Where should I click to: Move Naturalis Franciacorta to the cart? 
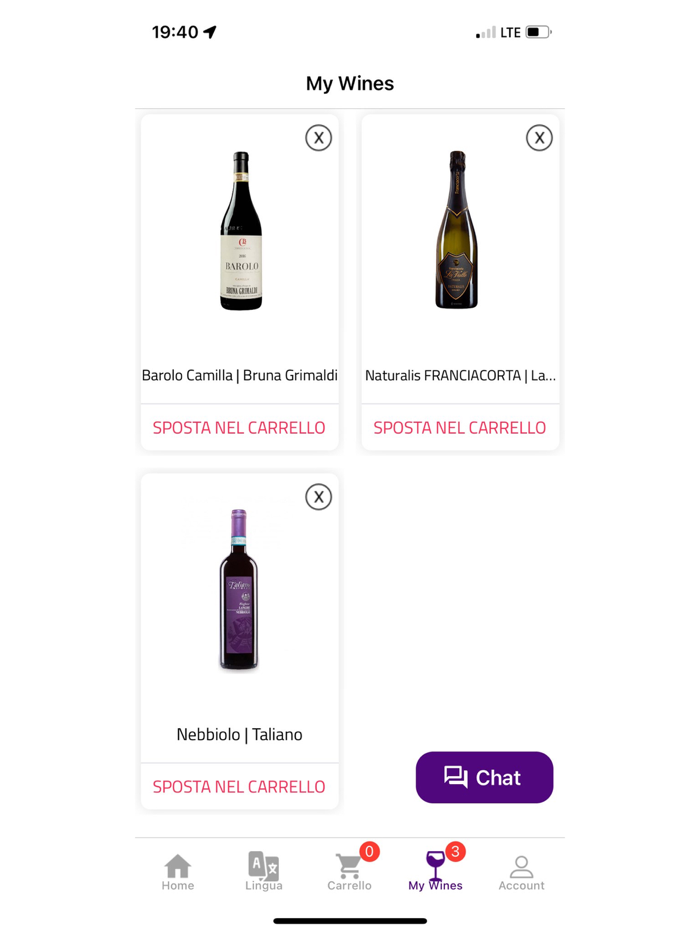click(x=460, y=428)
